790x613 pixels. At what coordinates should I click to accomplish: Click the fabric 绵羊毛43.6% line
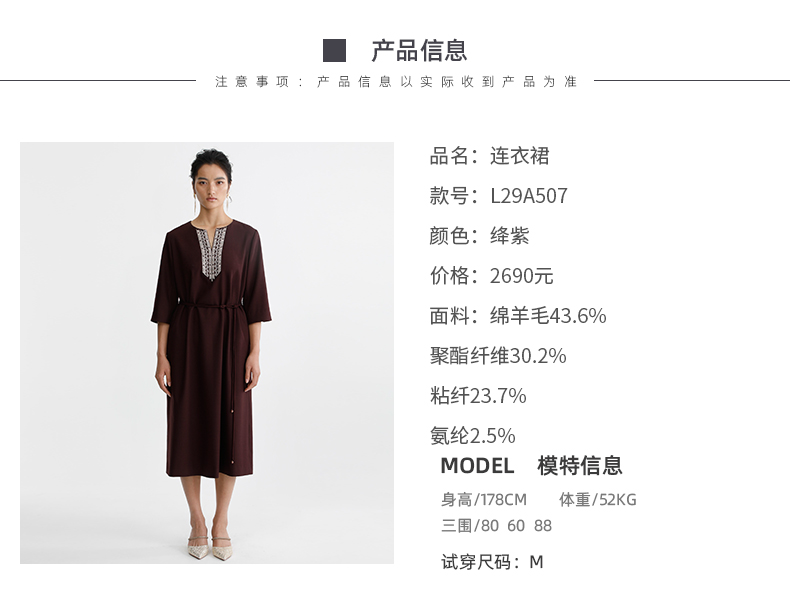pyautogui.click(x=518, y=316)
